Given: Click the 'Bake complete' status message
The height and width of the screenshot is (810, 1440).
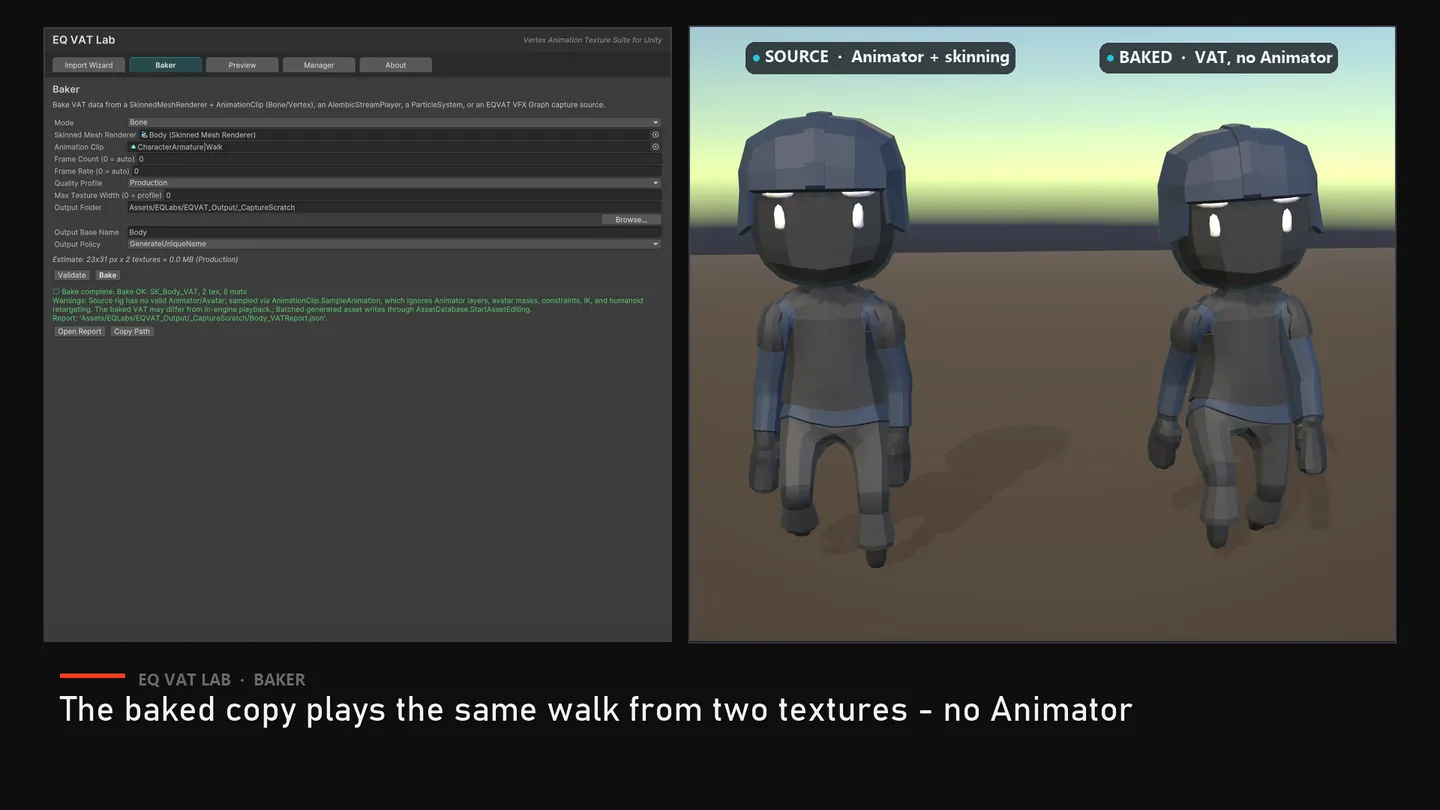Looking at the screenshot, I should 149,292.
